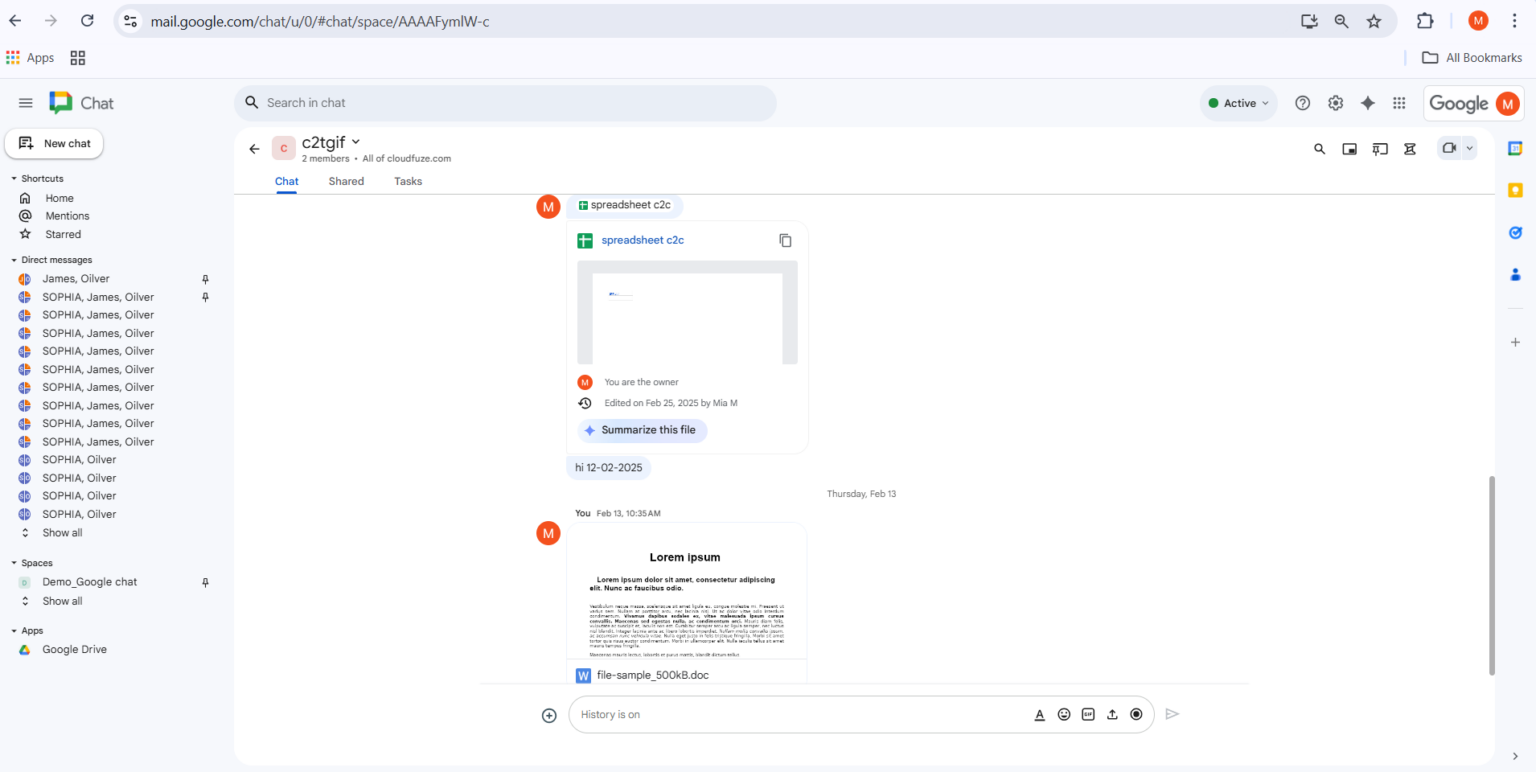Viewport: 1536px width, 772px height.
Task: Switch to the Shared tab
Action: [x=345, y=181]
